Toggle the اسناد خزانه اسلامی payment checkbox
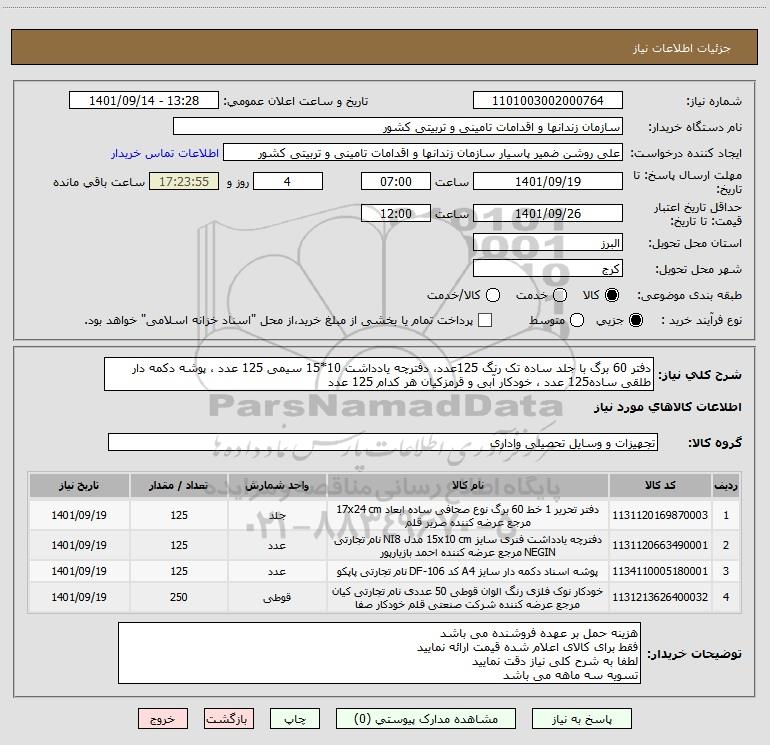Screen dimensions: 770x745 [x=485, y=320]
